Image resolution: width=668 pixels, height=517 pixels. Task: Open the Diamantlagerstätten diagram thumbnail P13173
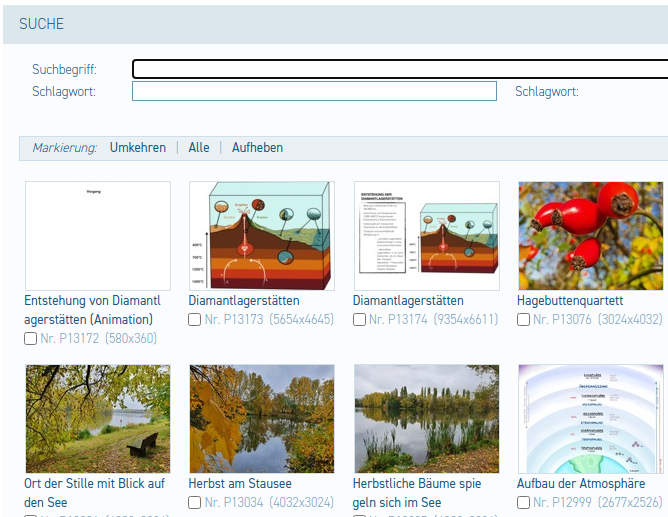[262, 236]
